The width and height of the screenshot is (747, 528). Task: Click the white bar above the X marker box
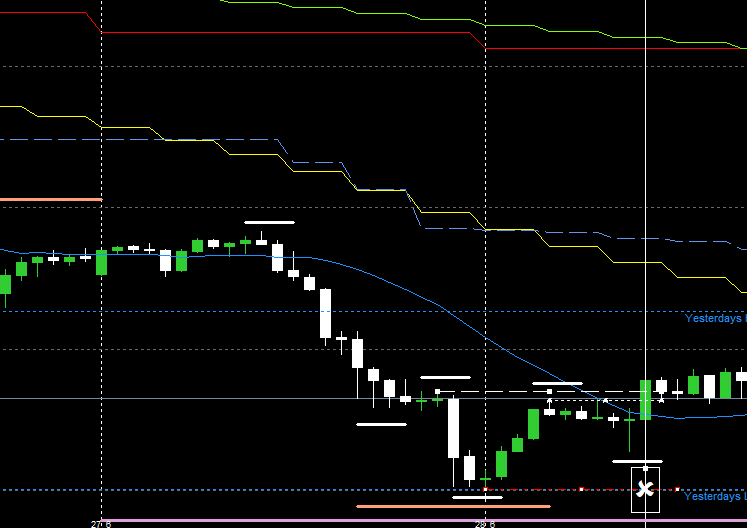point(637,461)
